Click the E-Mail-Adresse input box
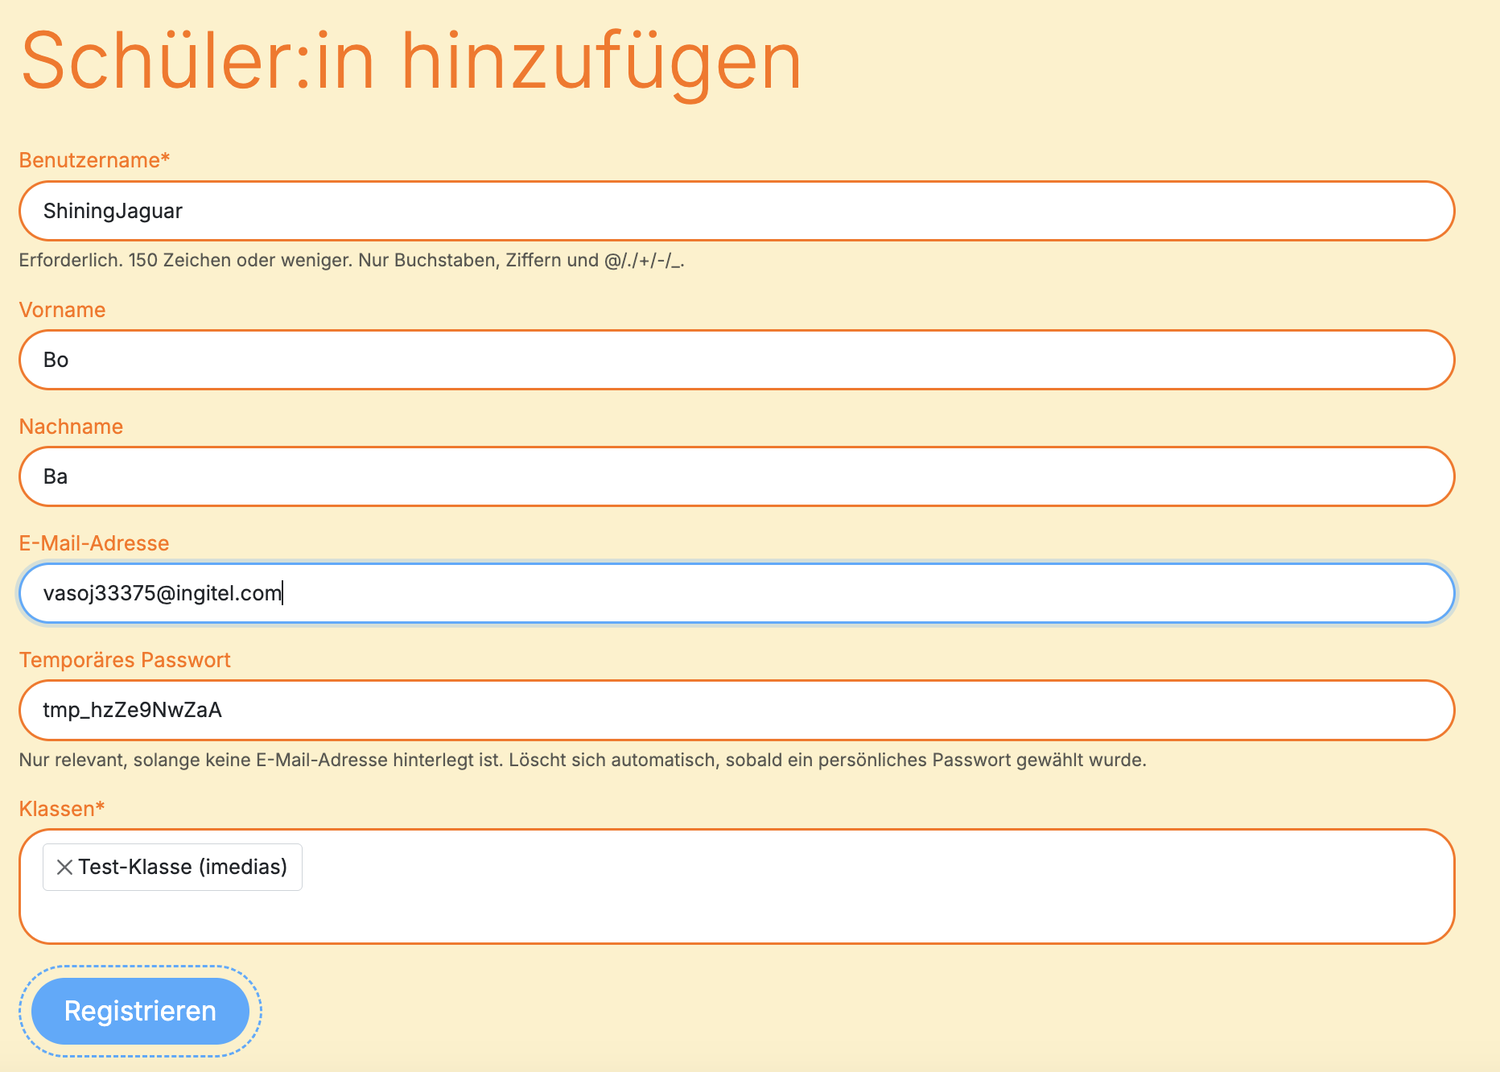 [x=736, y=593]
